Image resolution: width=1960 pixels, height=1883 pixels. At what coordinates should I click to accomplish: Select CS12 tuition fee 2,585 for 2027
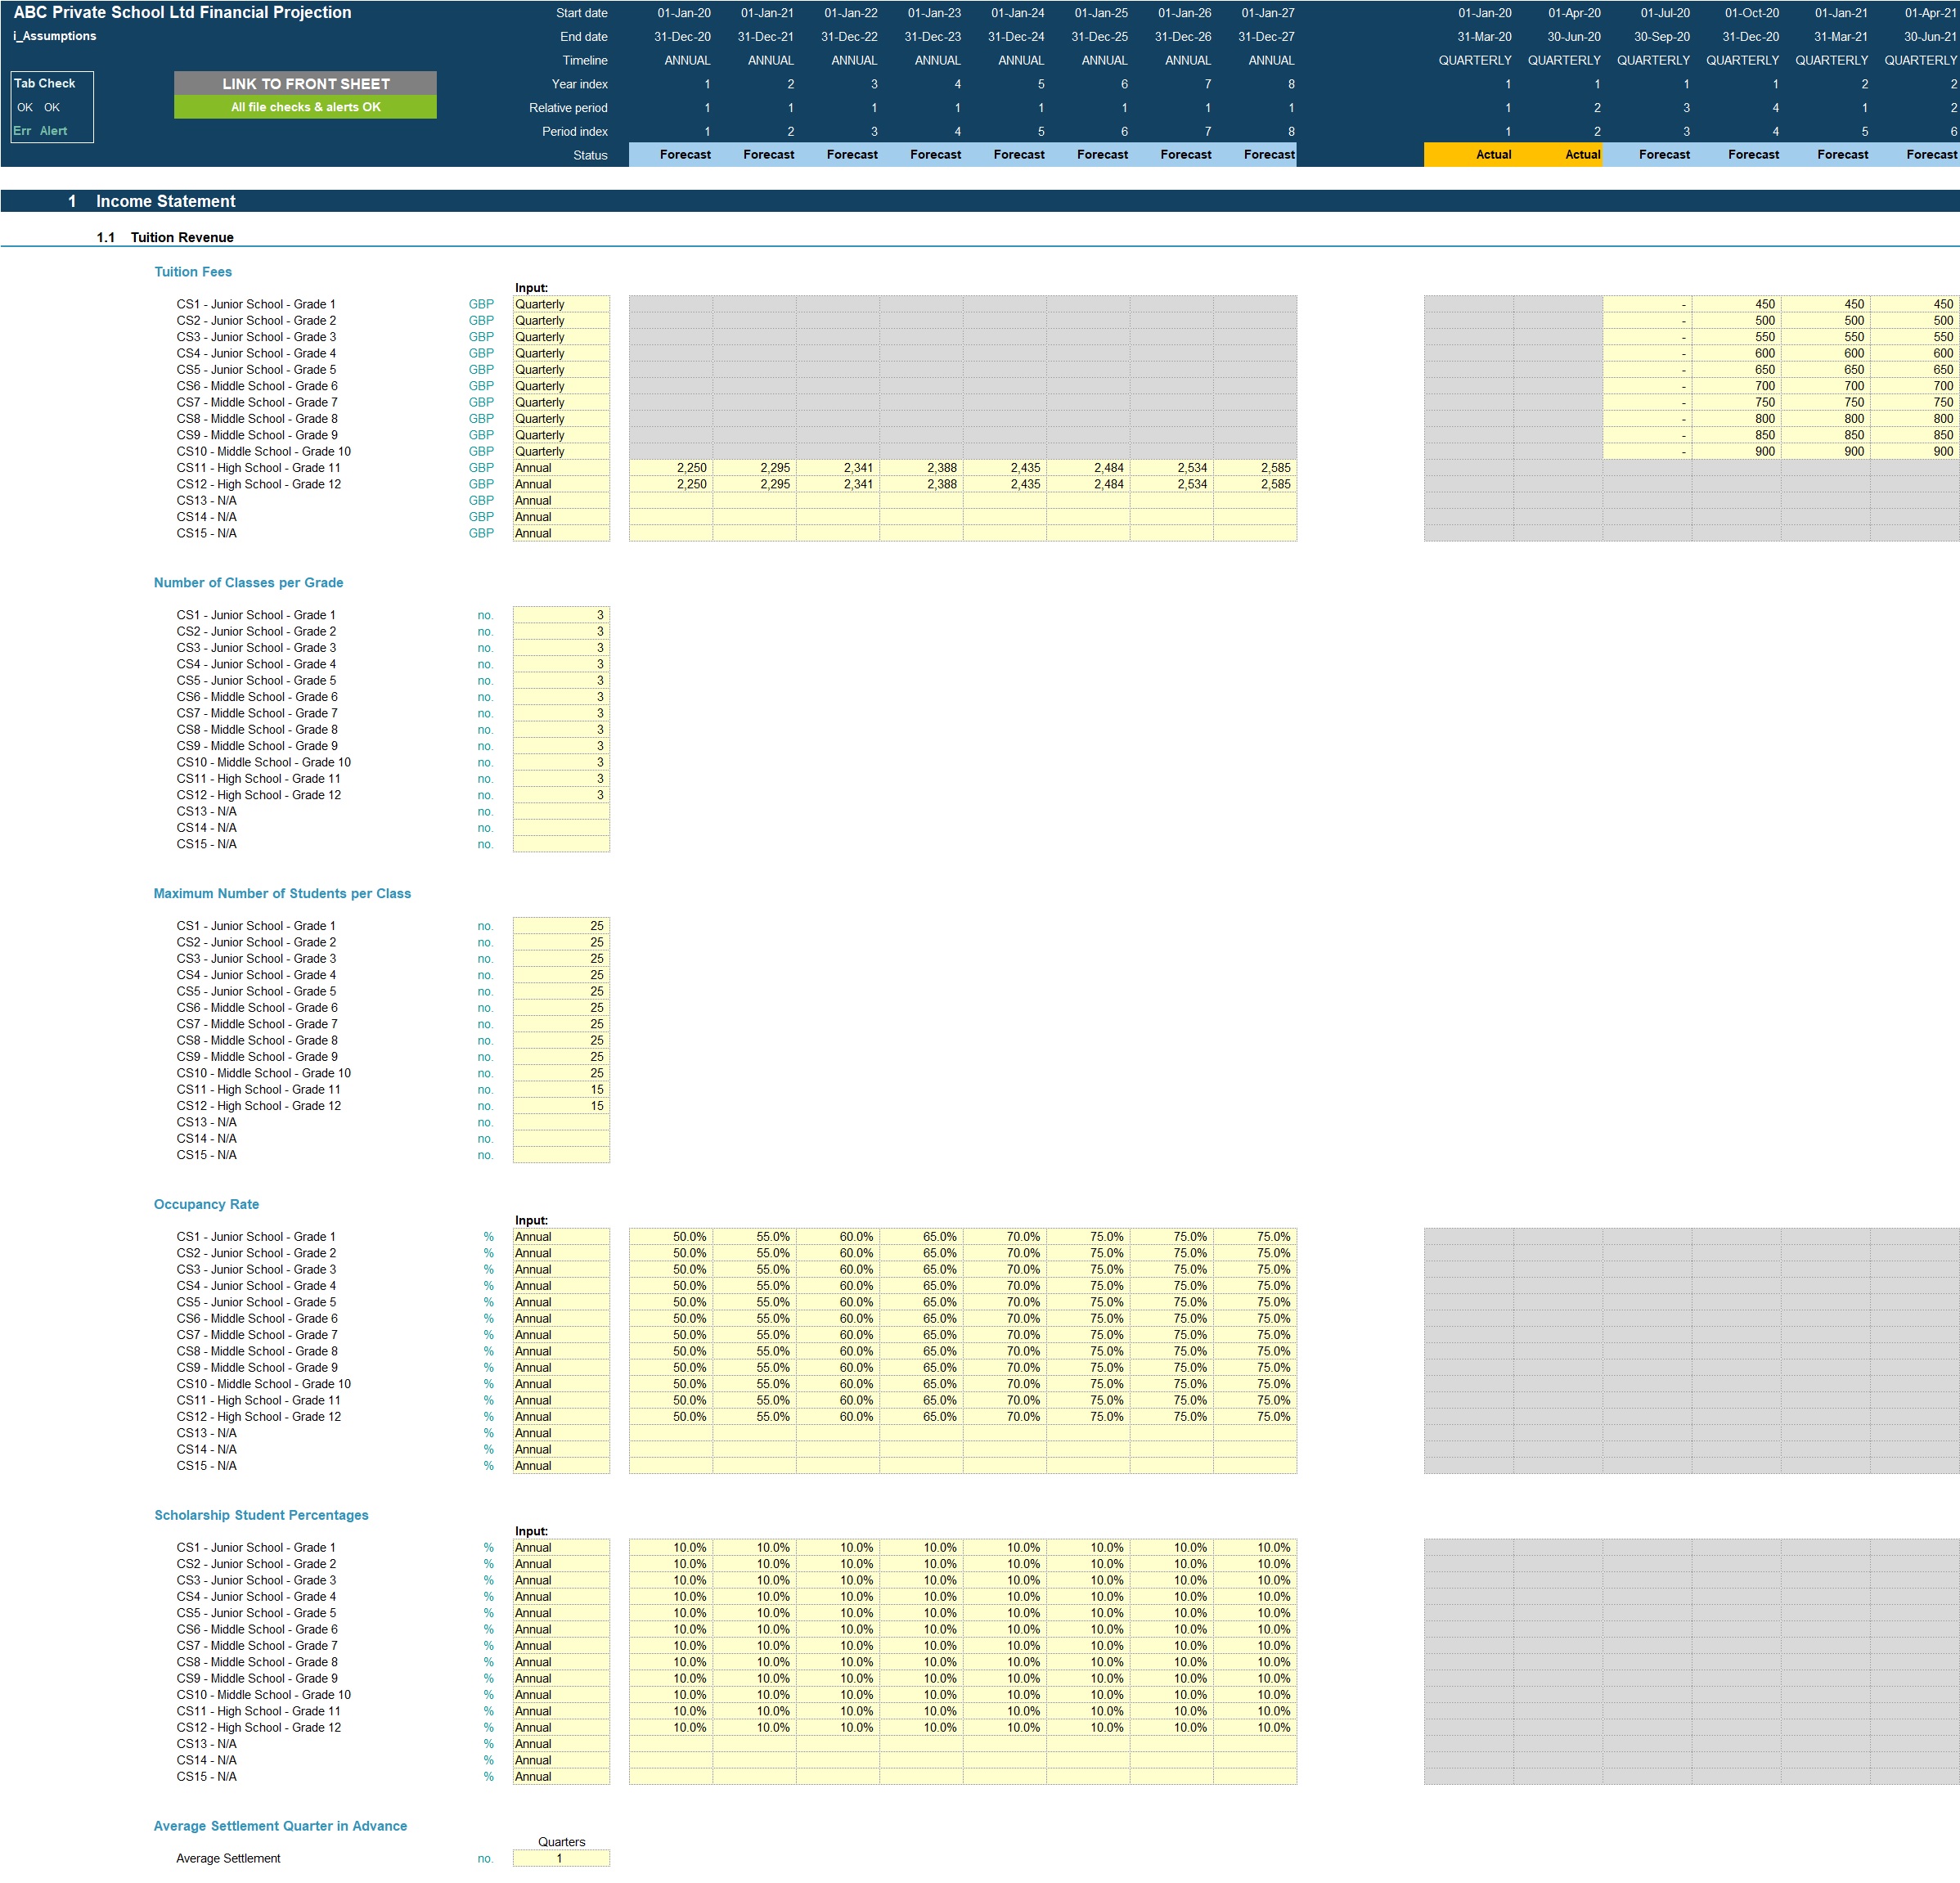(x=1255, y=484)
